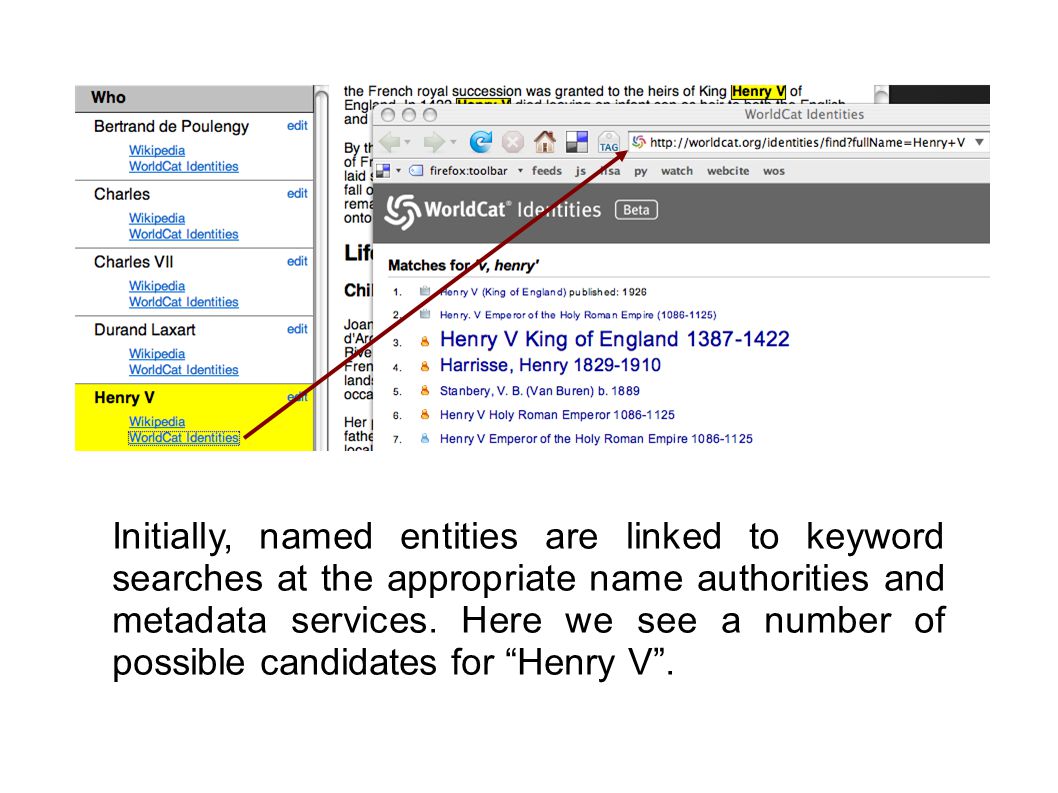Open Henry V King of England 1387-1422

click(614, 339)
